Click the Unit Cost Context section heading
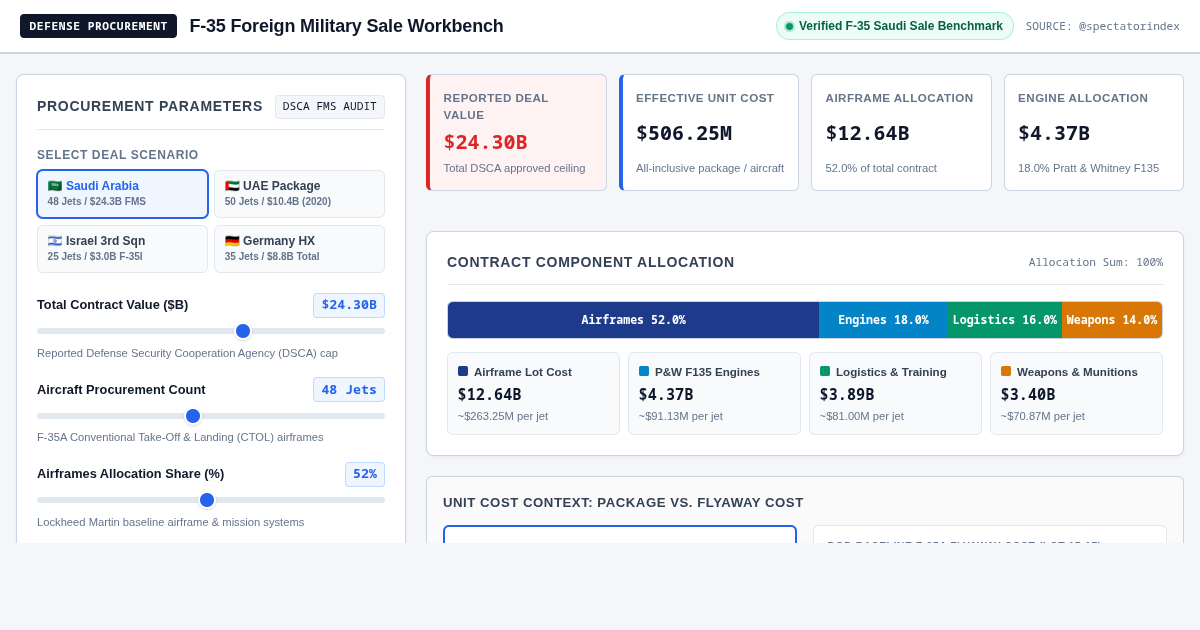The height and width of the screenshot is (630, 1200). pyautogui.click(x=623, y=502)
